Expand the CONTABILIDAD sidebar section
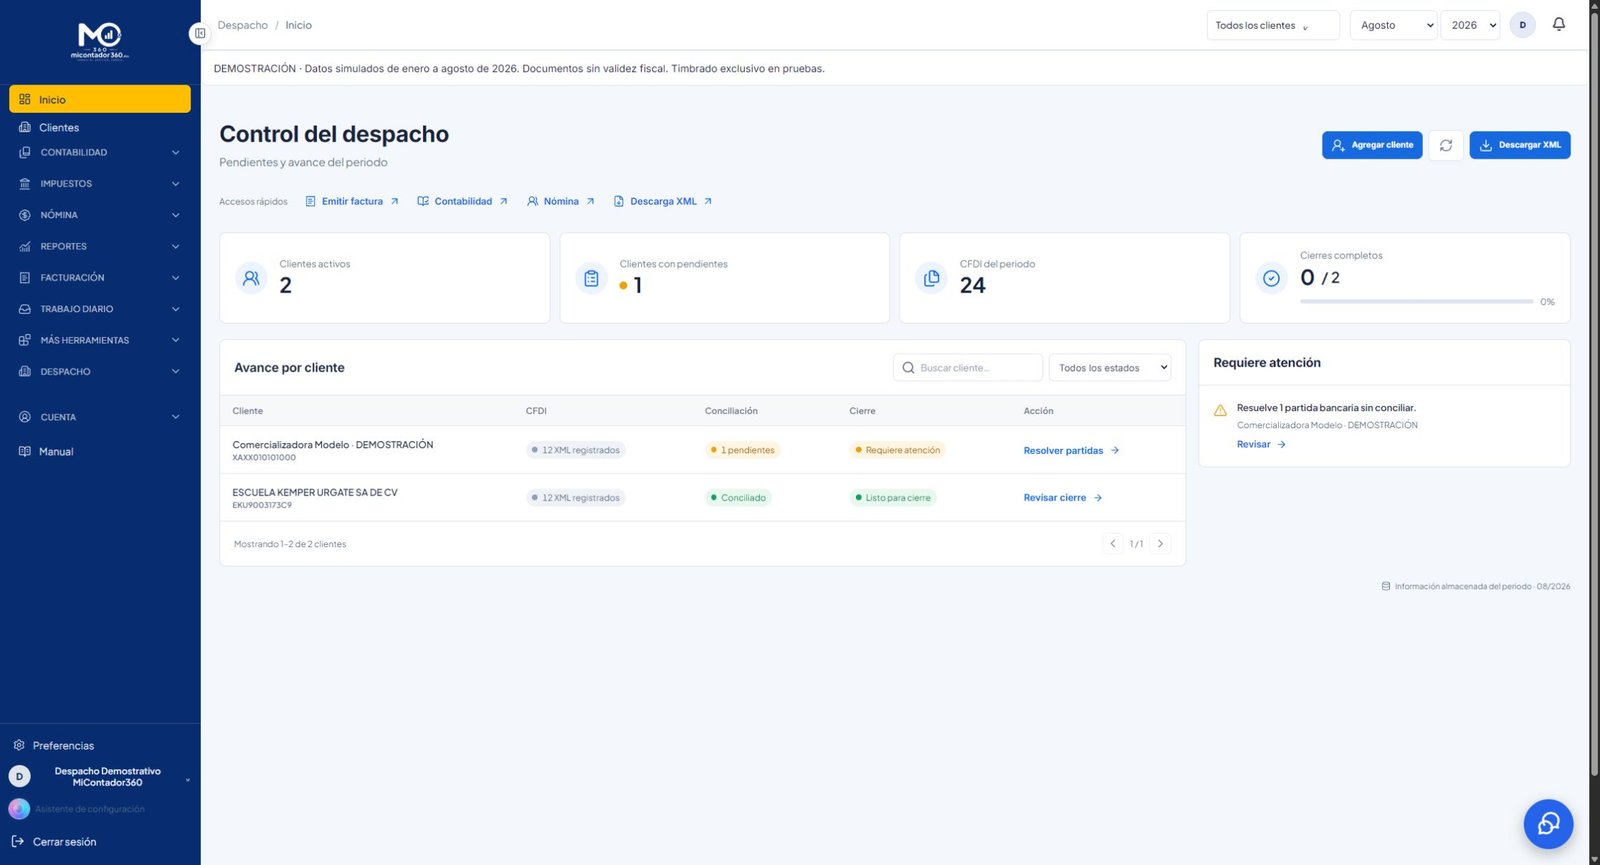This screenshot has width=1600, height=865. (100, 153)
